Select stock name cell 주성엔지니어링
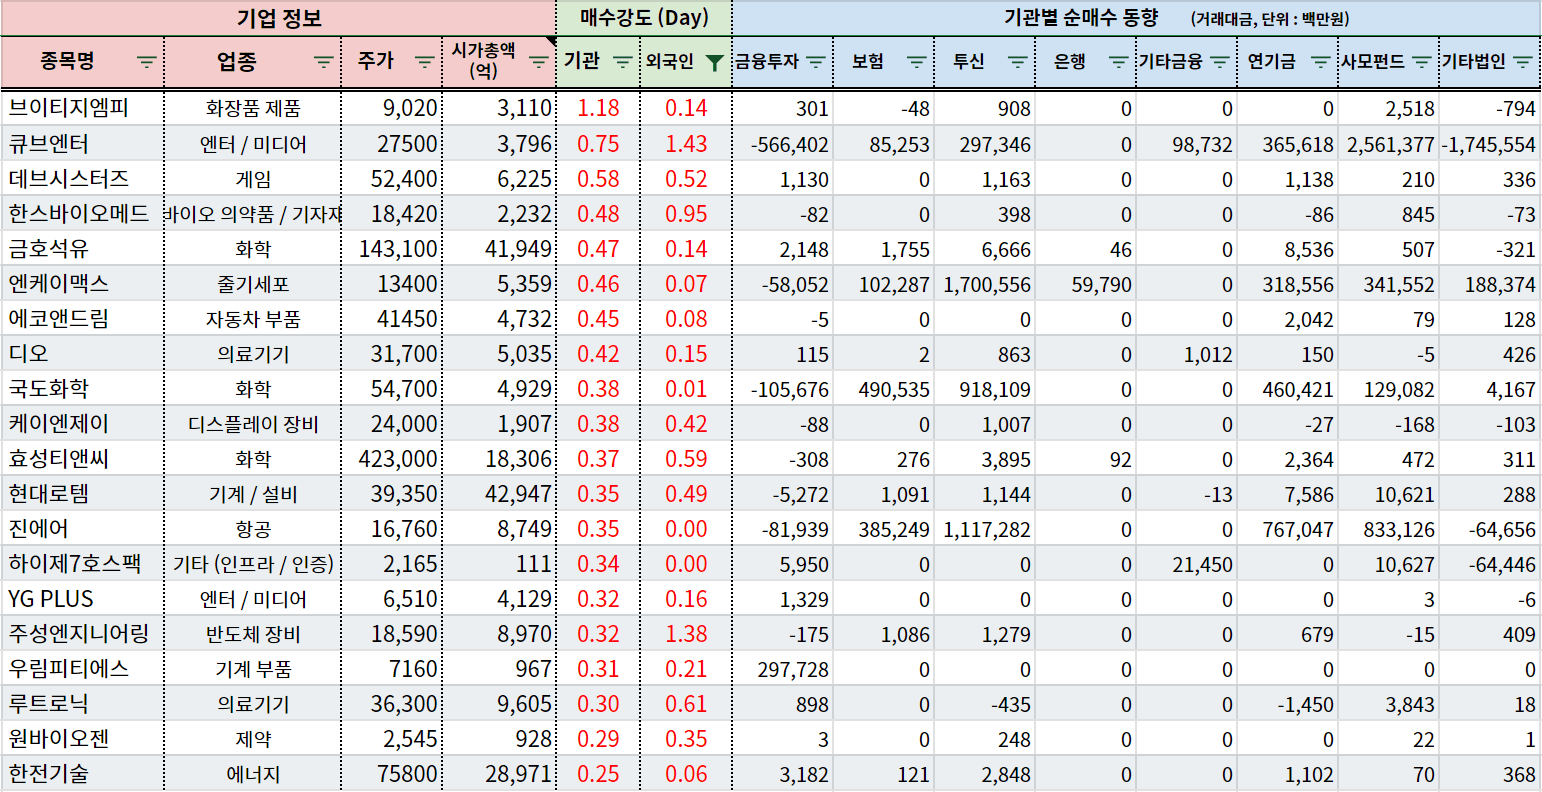Screen dimensions: 1542x792 click(83, 633)
